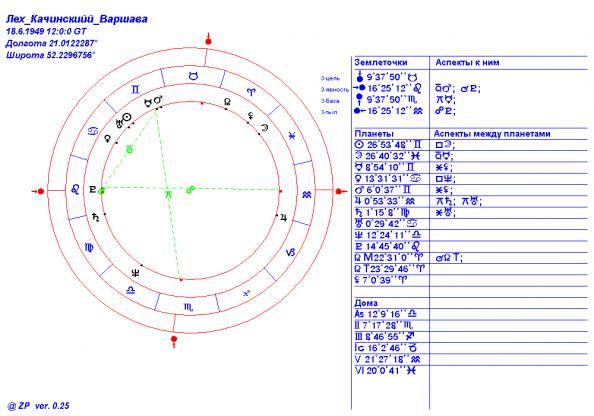
Task: Select the red marker left of the wheel
Action: click(39, 191)
